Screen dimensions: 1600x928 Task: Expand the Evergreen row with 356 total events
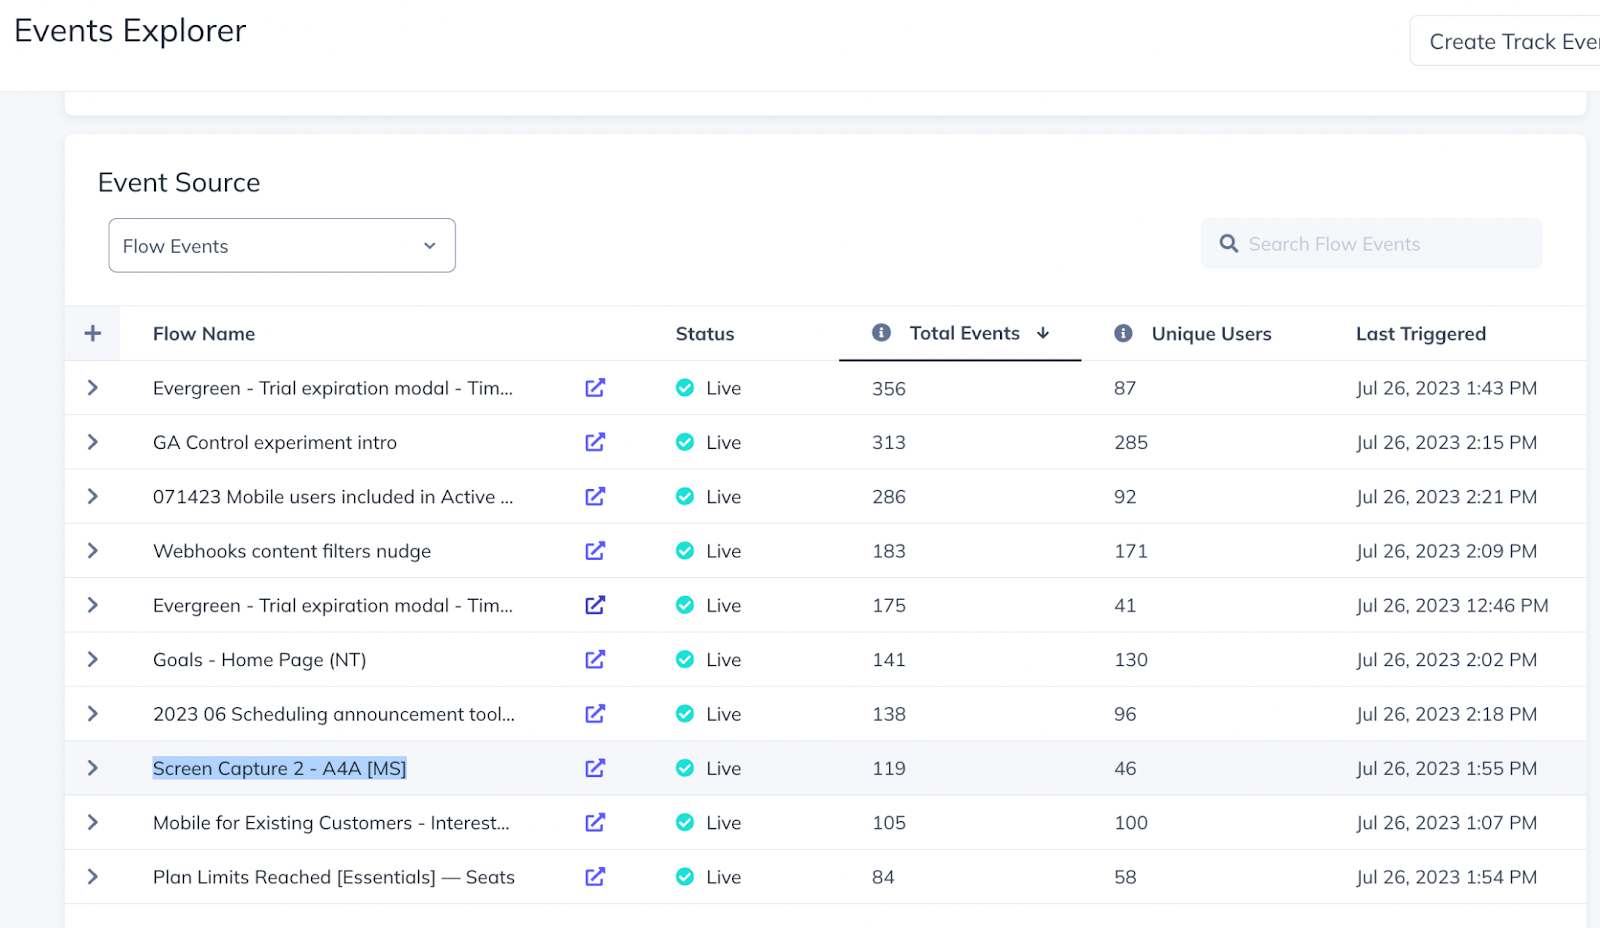click(x=93, y=388)
